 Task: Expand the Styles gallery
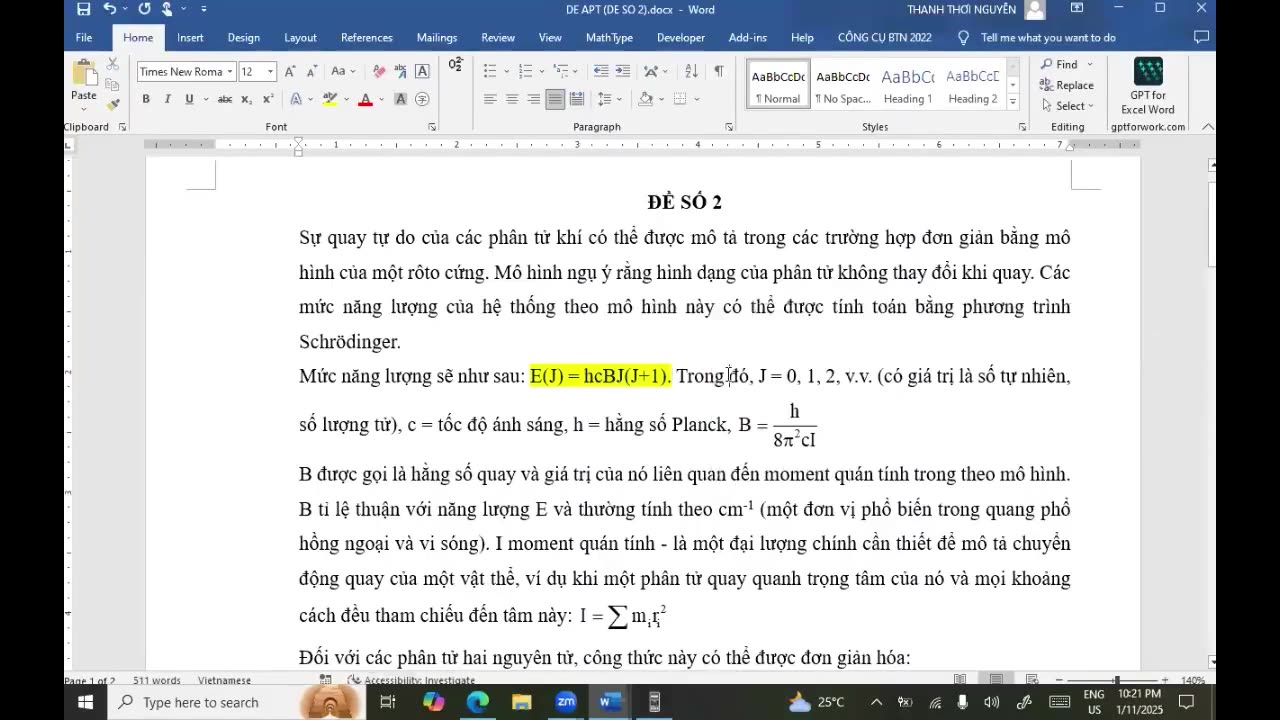1012,102
